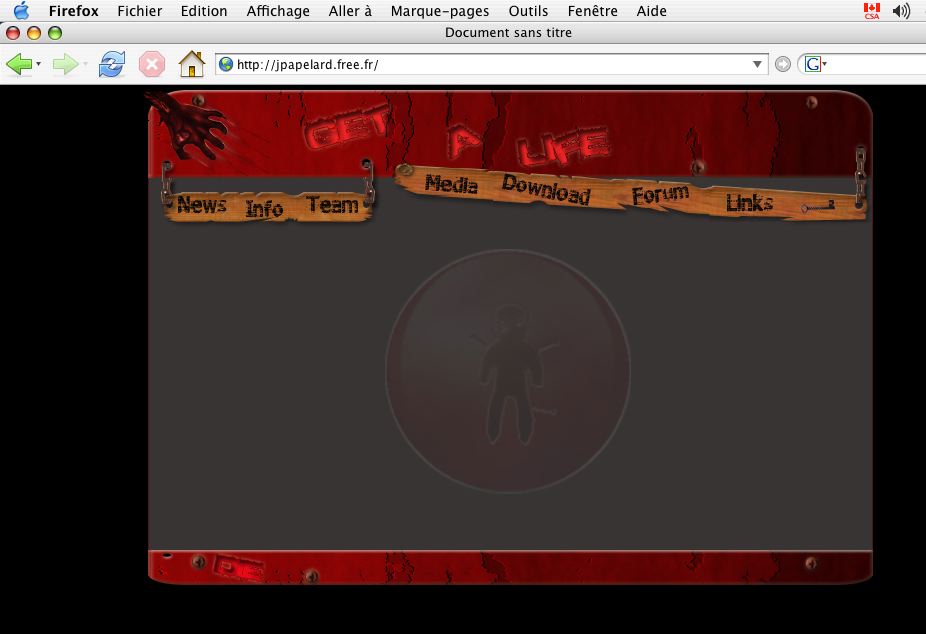Open the News section on the site

(x=201, y=205)
